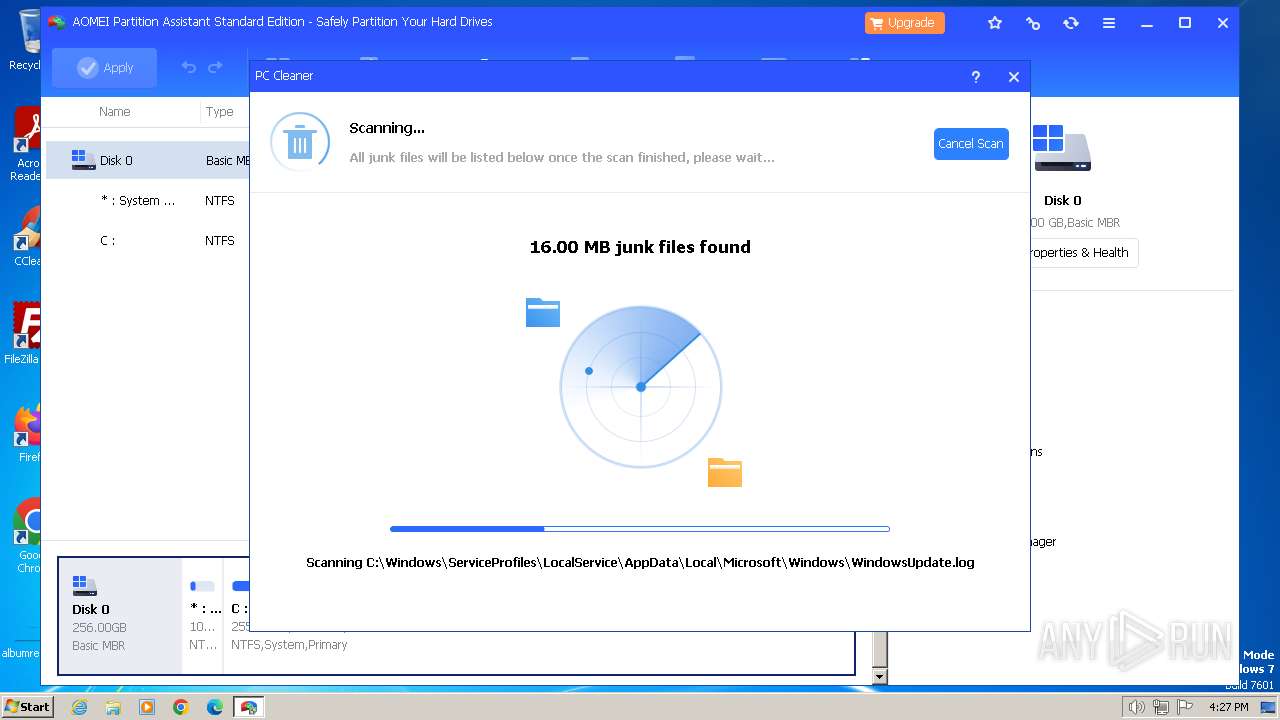Image resolution: width=1280 pixels, height=720 pixels.
Task: Click the Type column header
Action: click(x=220, y=112)
